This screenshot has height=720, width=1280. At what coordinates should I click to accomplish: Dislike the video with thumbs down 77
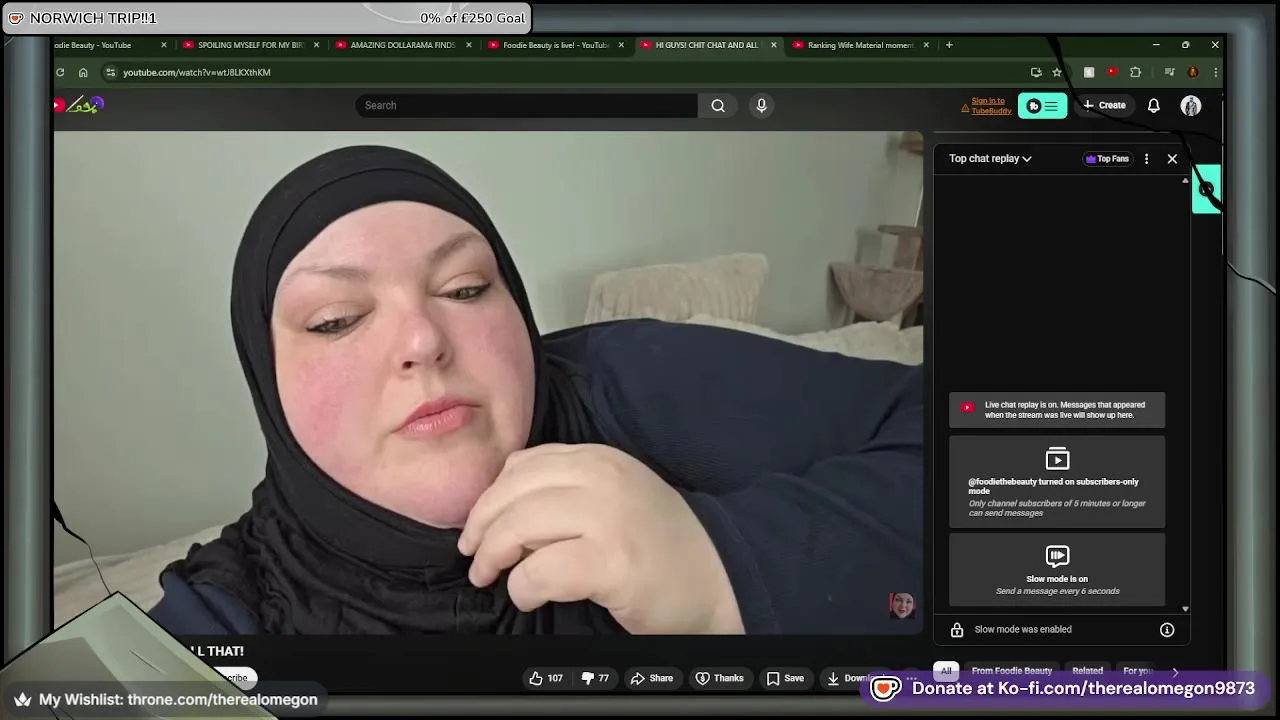point(596,678)
